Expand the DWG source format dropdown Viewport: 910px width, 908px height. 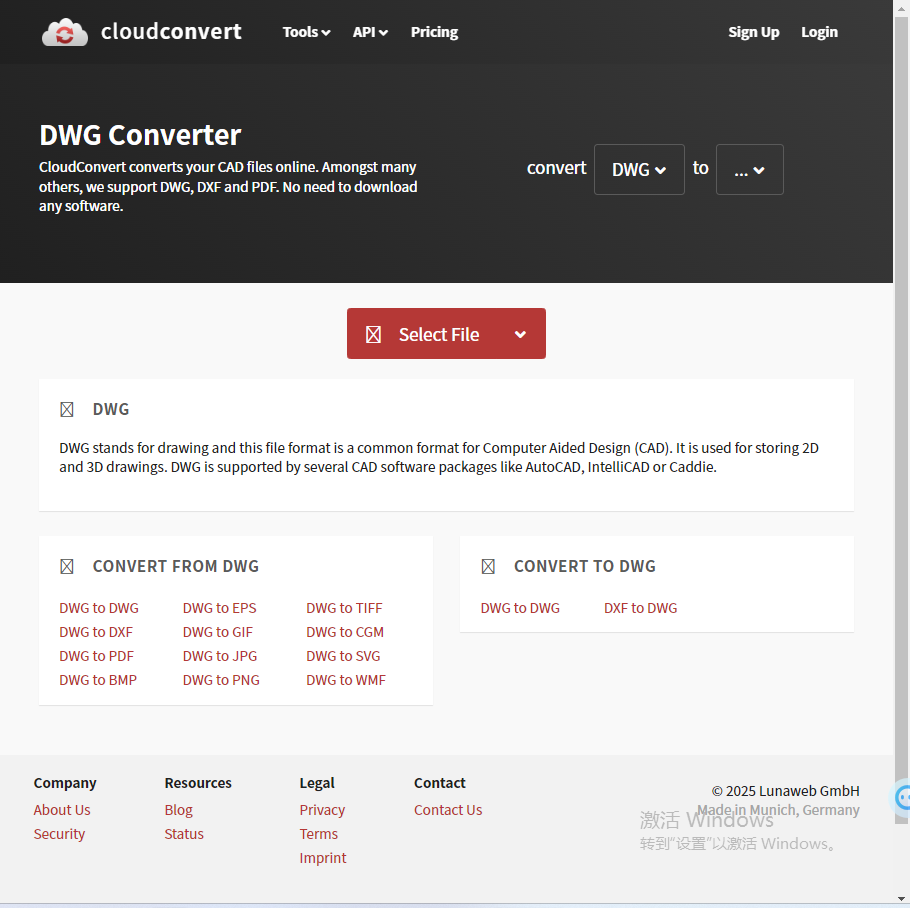tap(639, 169)
